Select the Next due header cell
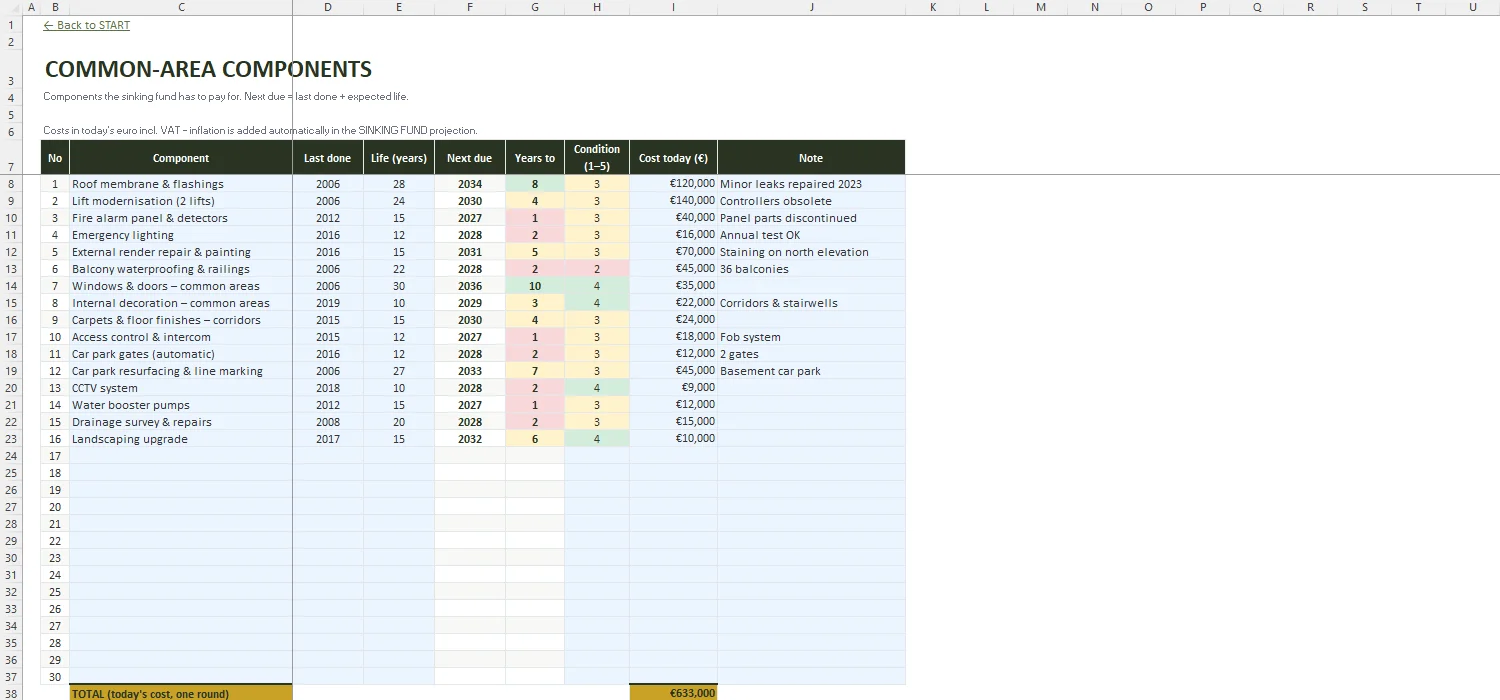The width and height of the screenshot is (1500, 700). click(470, 158)
